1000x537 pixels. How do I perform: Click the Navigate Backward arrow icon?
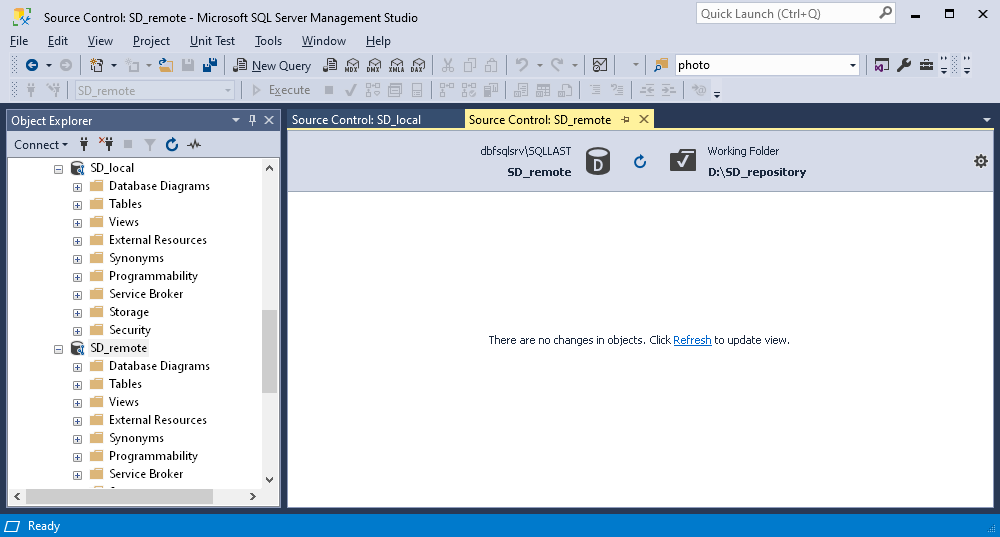tap(31, 65)
